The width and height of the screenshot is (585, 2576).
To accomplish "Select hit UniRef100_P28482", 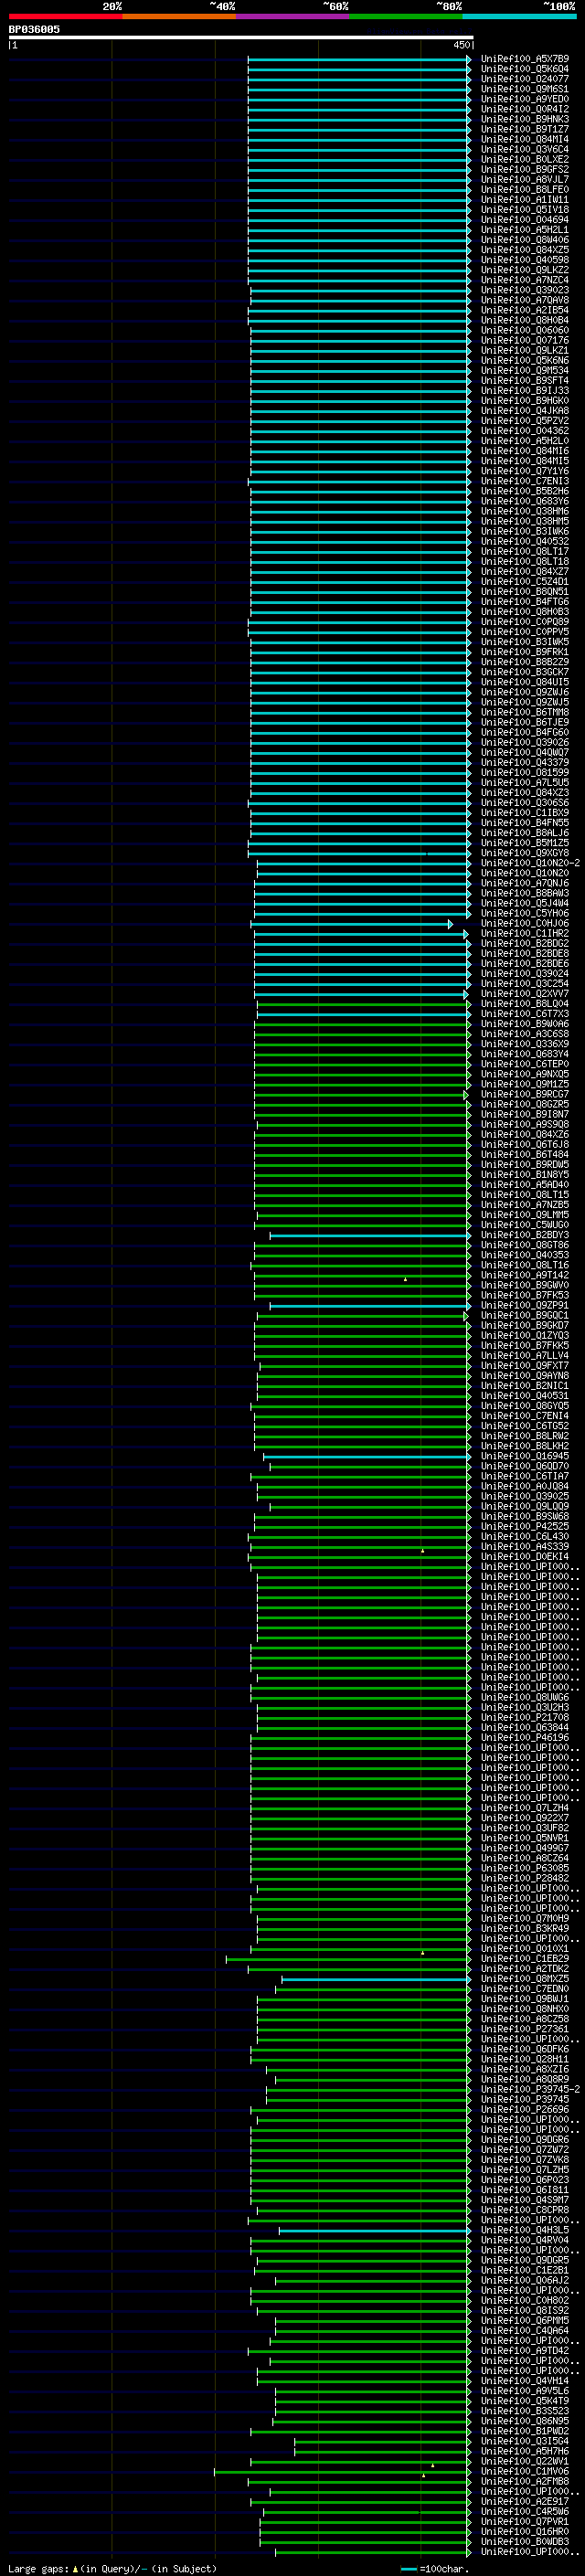I will pos(525,1878).
